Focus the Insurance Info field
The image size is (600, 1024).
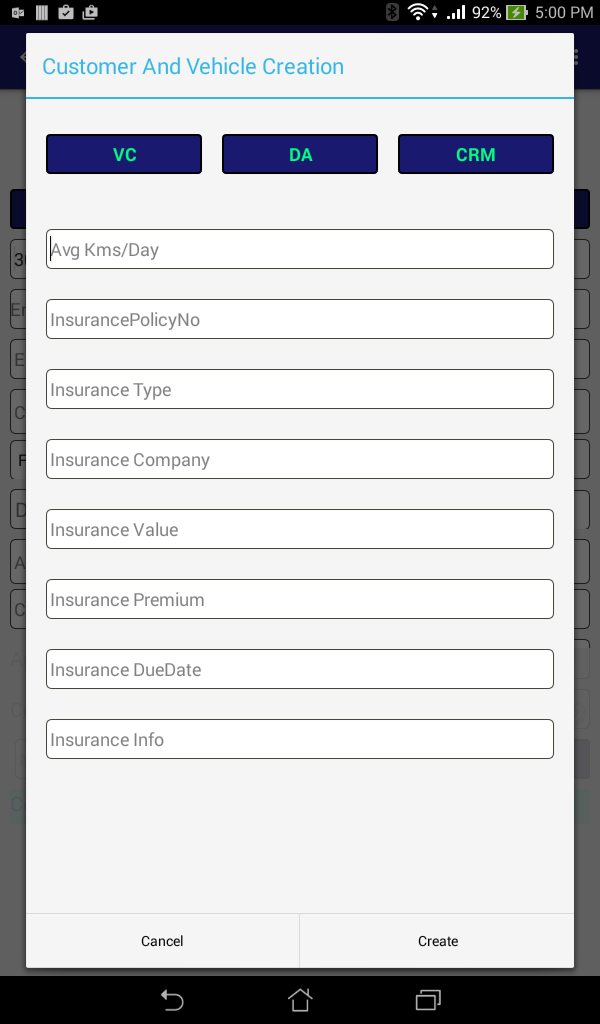pyautogui.click(x=300, y=739)
